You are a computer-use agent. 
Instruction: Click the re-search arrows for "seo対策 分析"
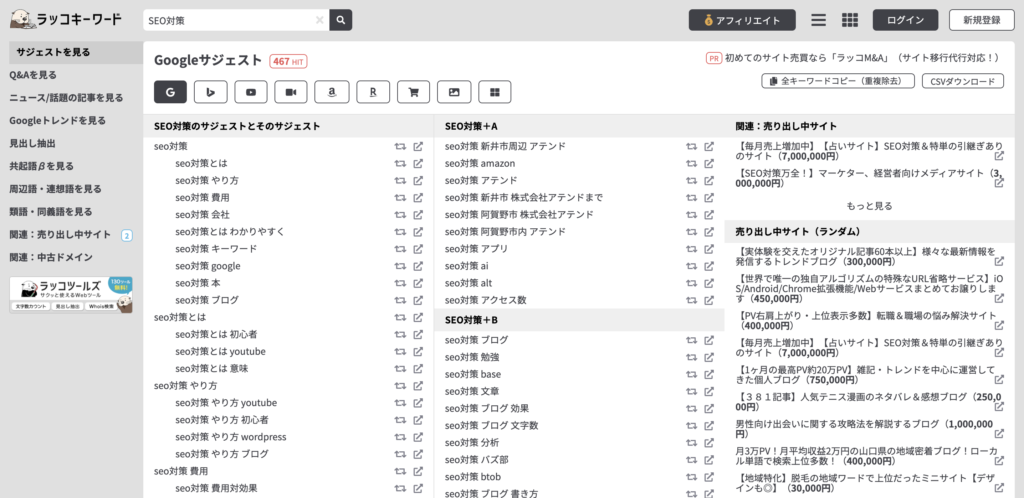pos(692,443)
